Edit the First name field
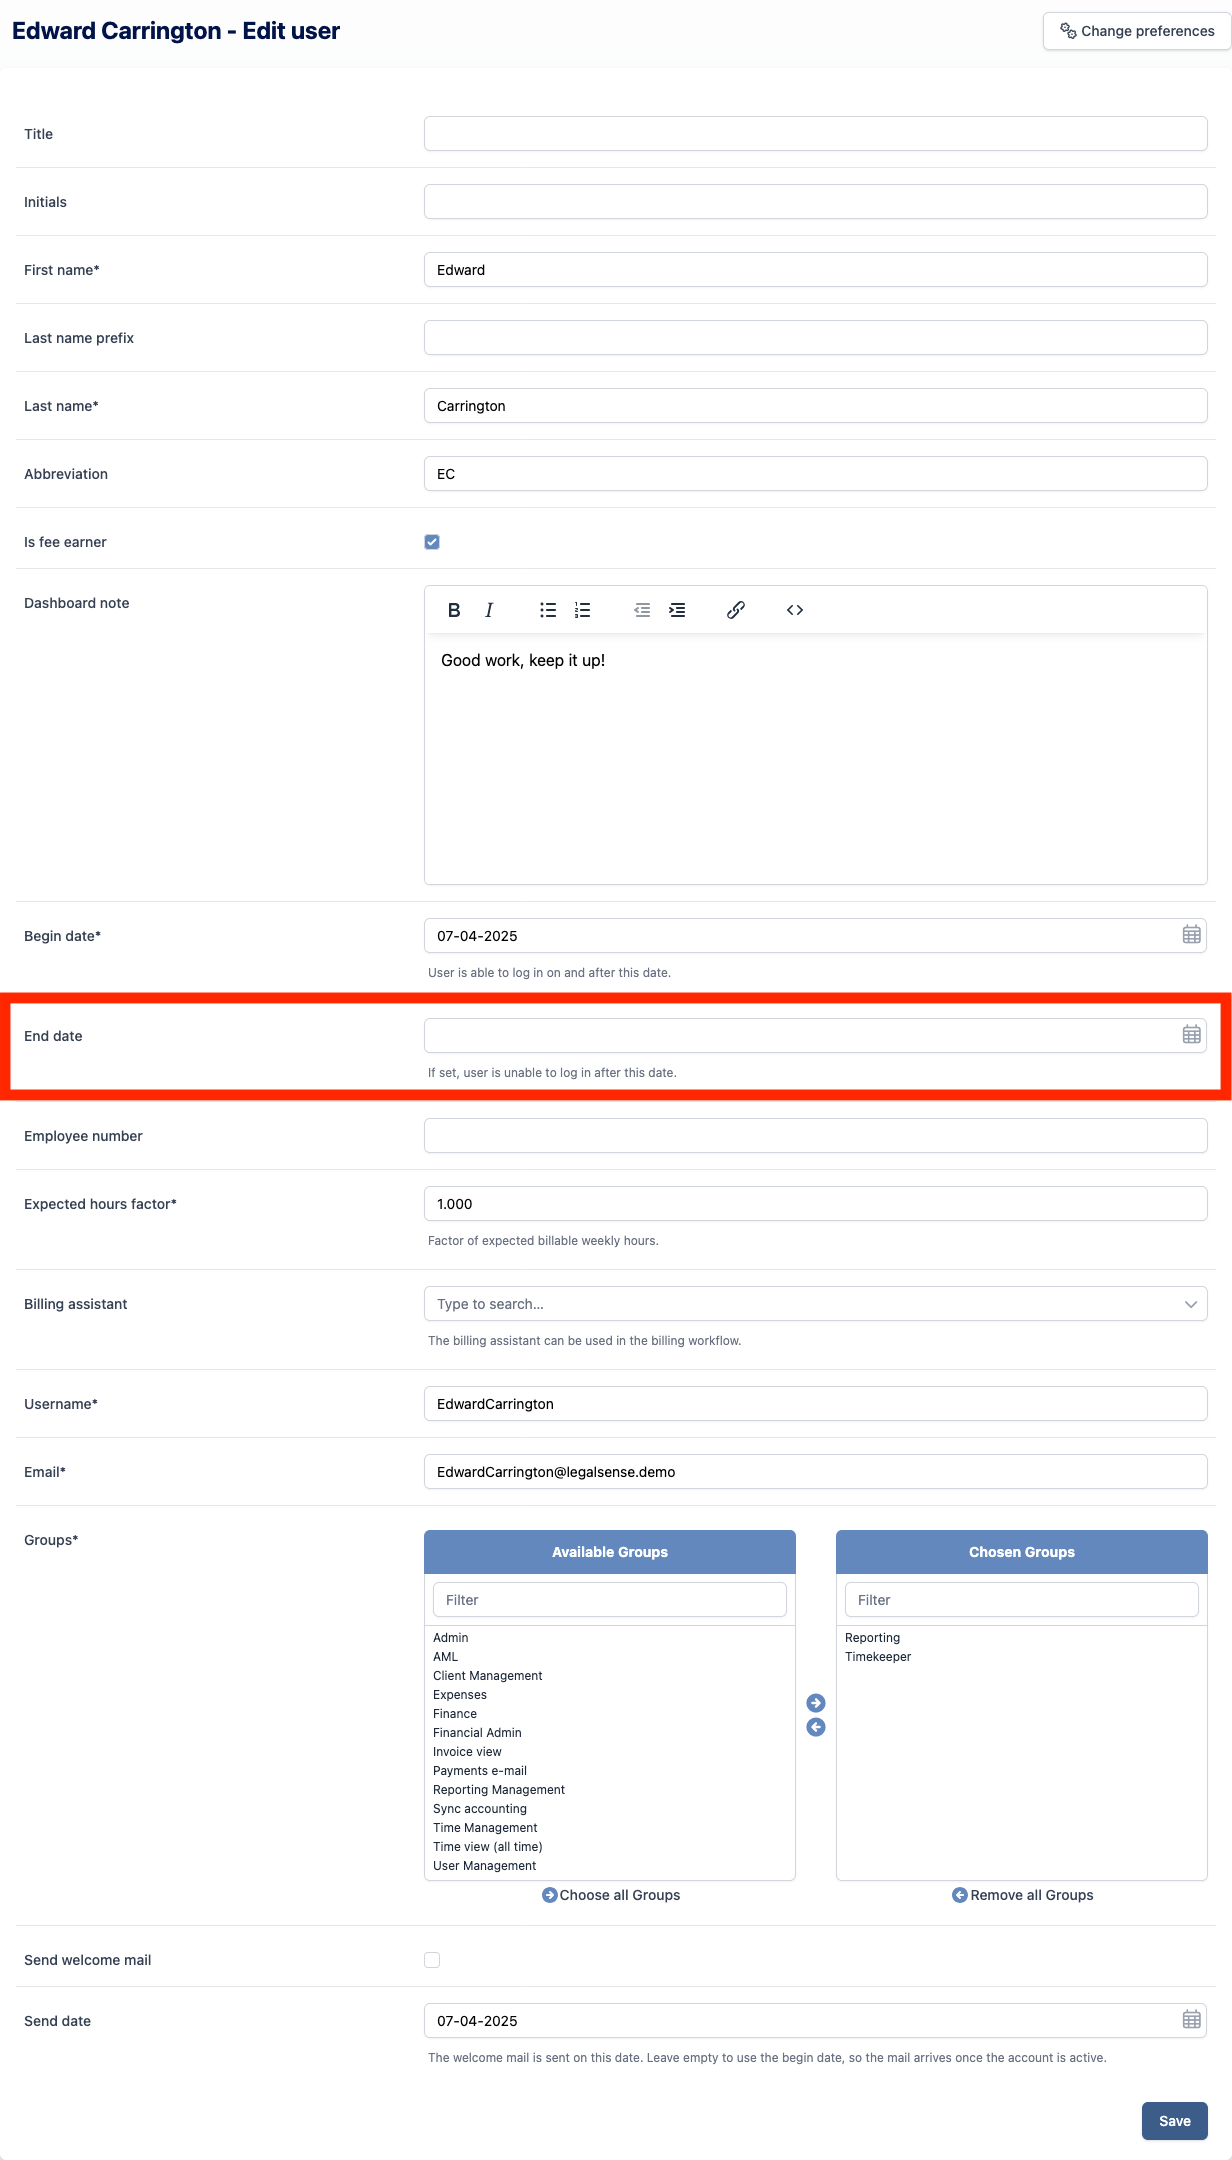Screen dimensions: 1232x2160 coord(816,270)
